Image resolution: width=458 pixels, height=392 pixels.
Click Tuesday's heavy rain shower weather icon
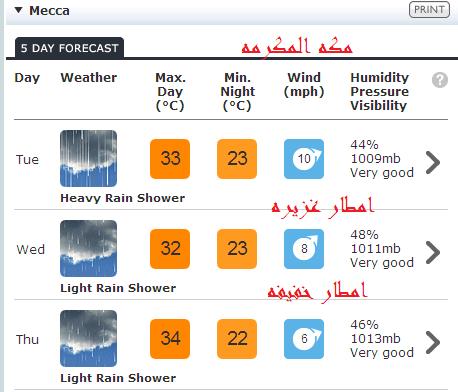pos(88,158)
